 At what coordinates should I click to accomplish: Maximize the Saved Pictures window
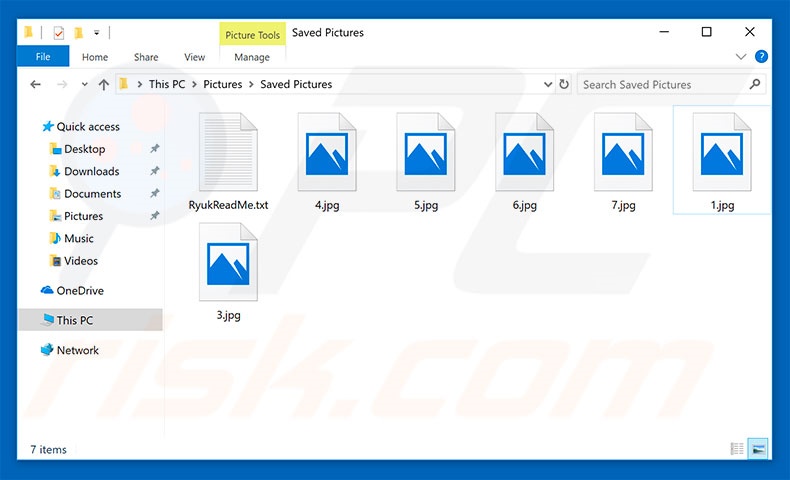point(706,32)
